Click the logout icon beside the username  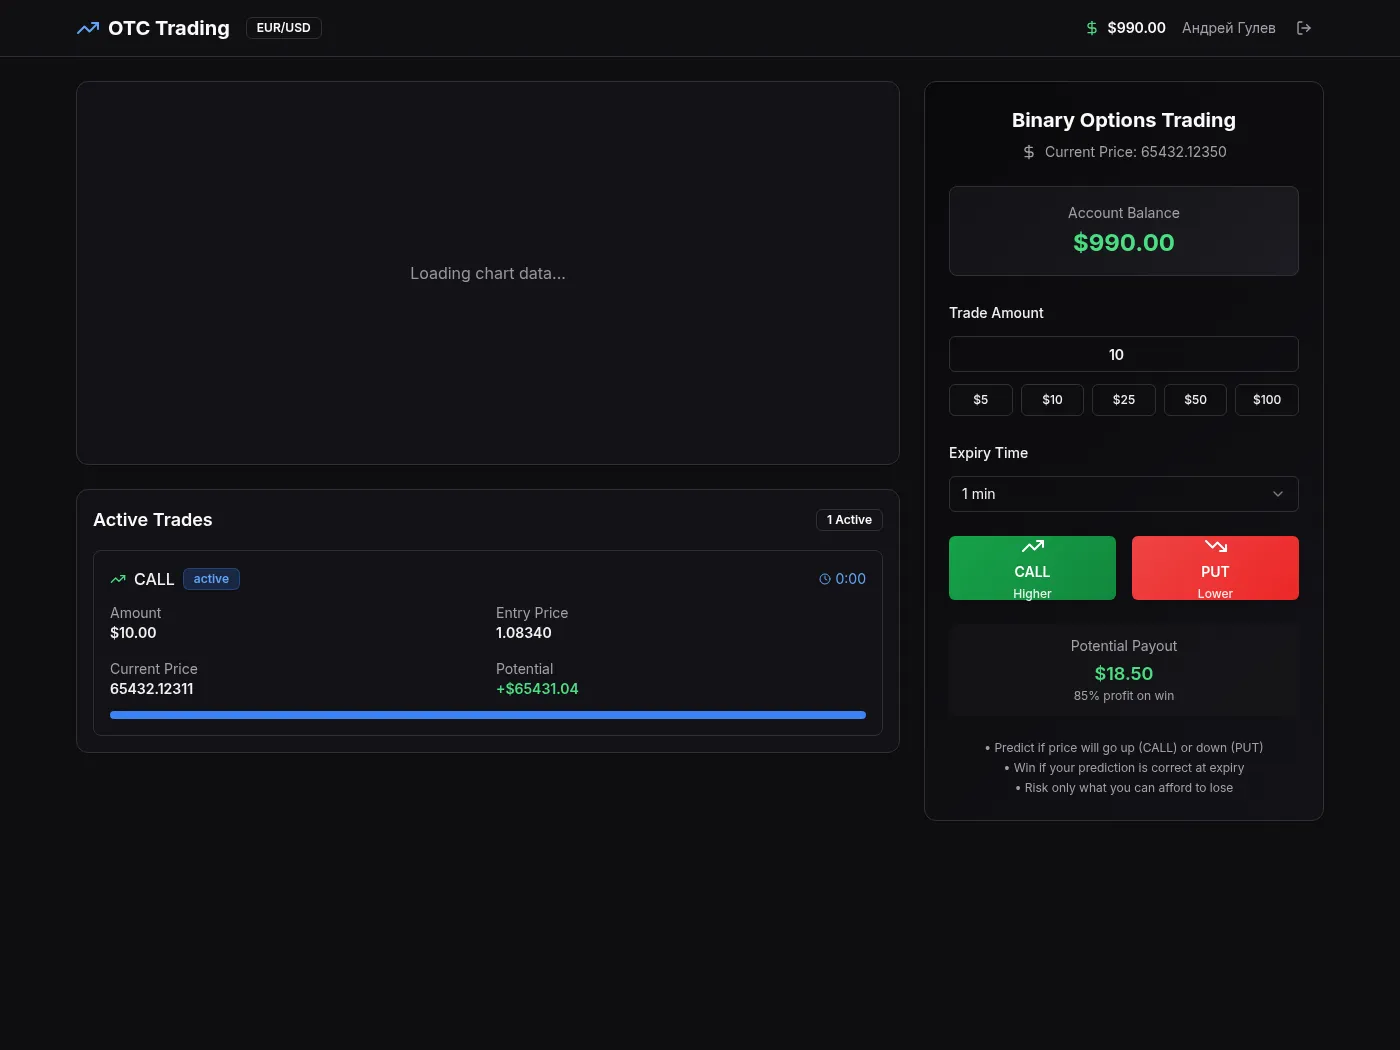[1303, 28]
